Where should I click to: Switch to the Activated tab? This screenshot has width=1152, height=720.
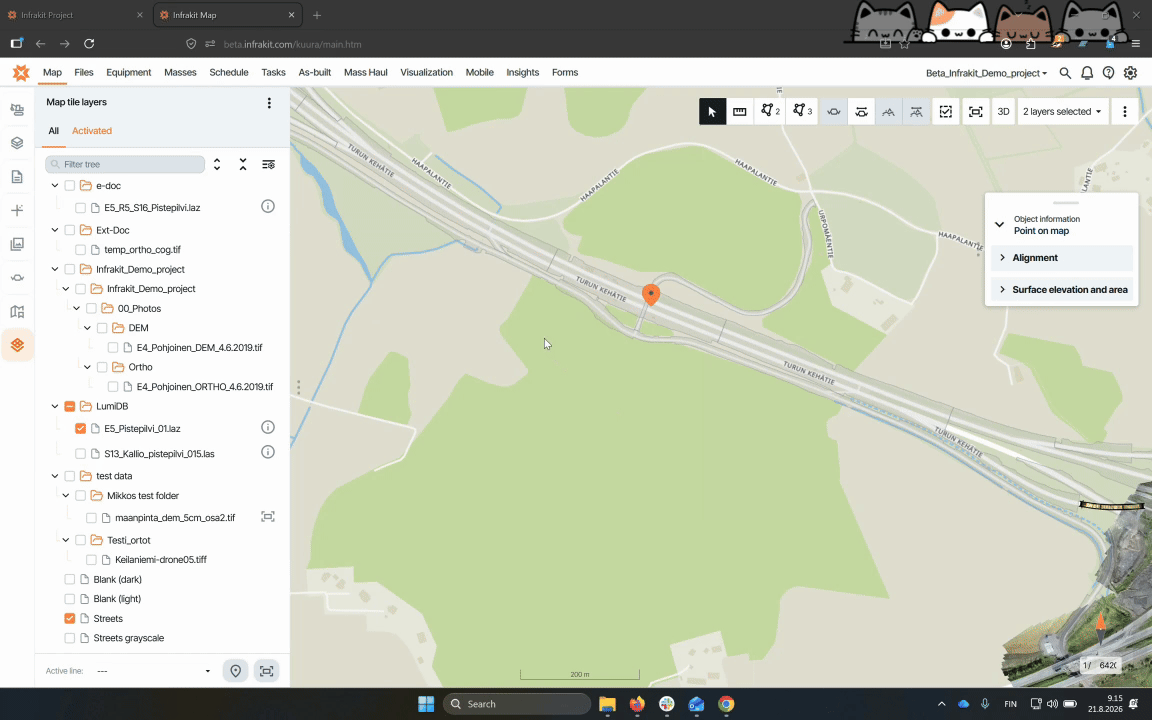click(x=92, y=131)
